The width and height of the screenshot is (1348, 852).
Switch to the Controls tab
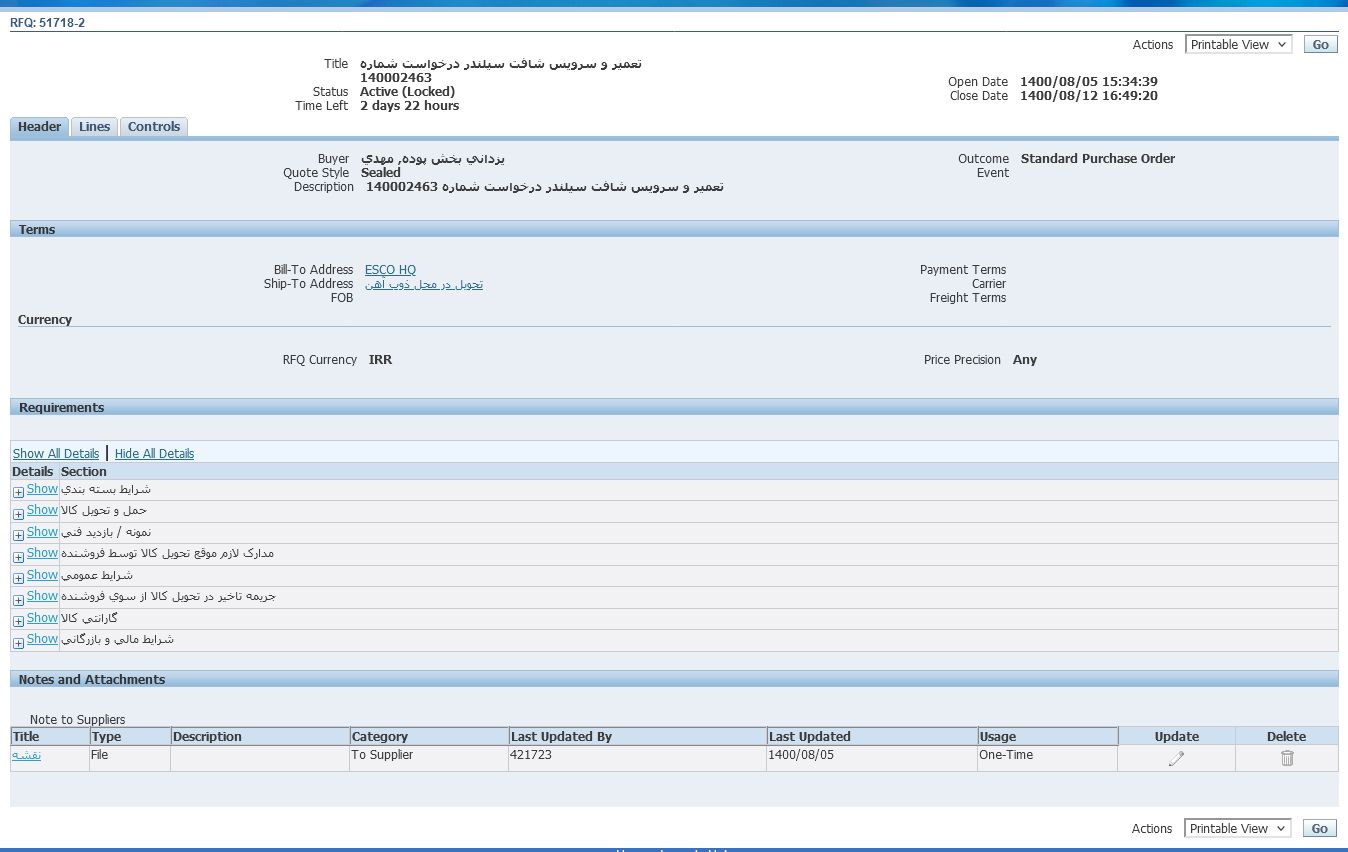click(x=154, y=127)
